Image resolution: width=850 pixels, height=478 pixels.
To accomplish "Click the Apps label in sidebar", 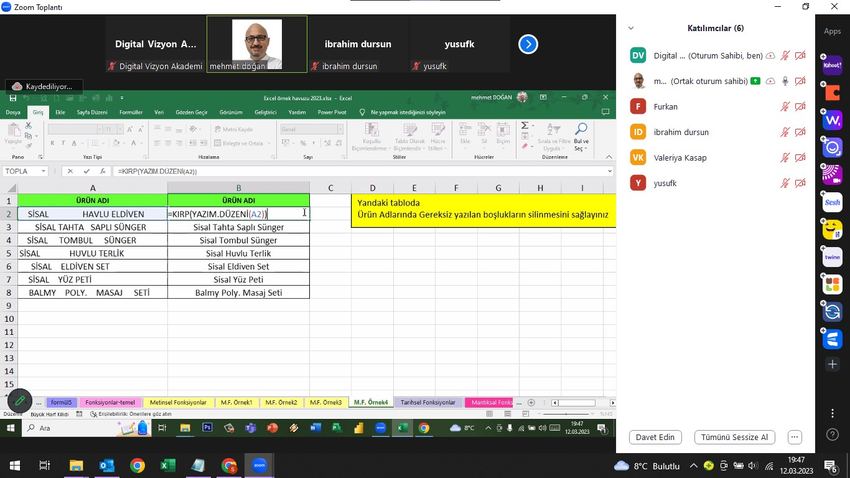I will point(832,31).
